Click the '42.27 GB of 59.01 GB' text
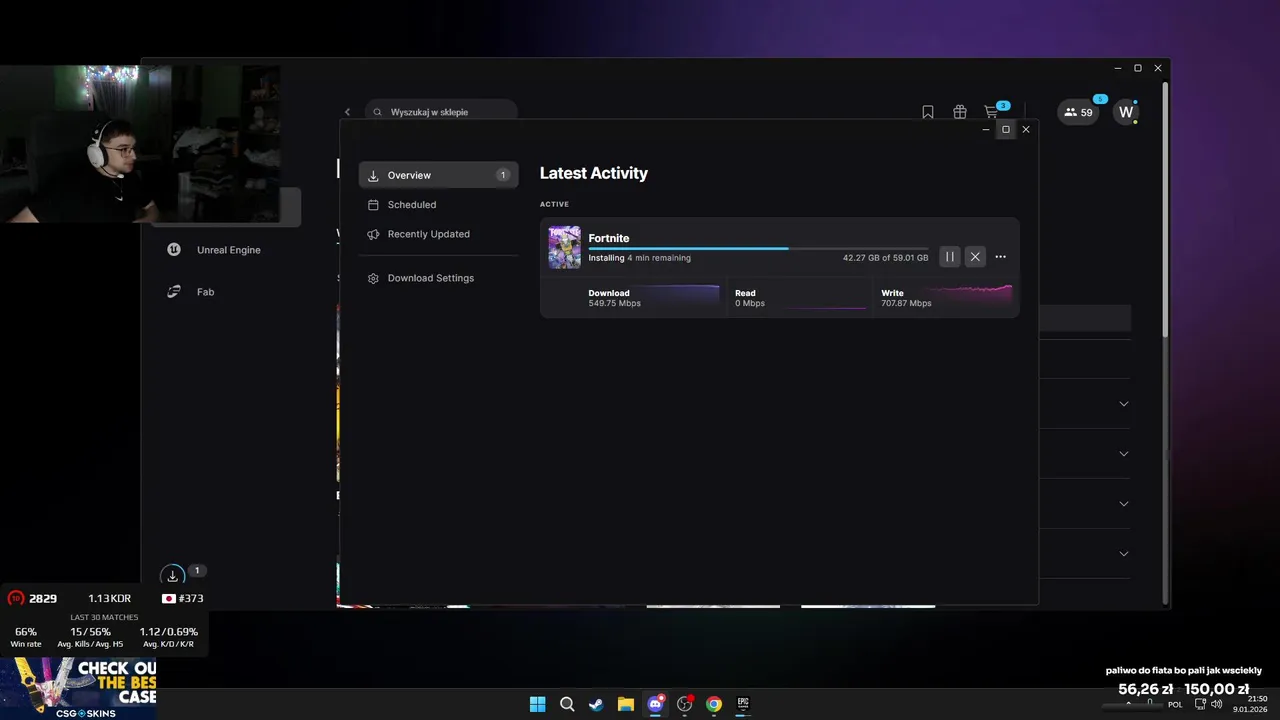This screenshot has width=1280, height=720. click(x=885, y=258)
